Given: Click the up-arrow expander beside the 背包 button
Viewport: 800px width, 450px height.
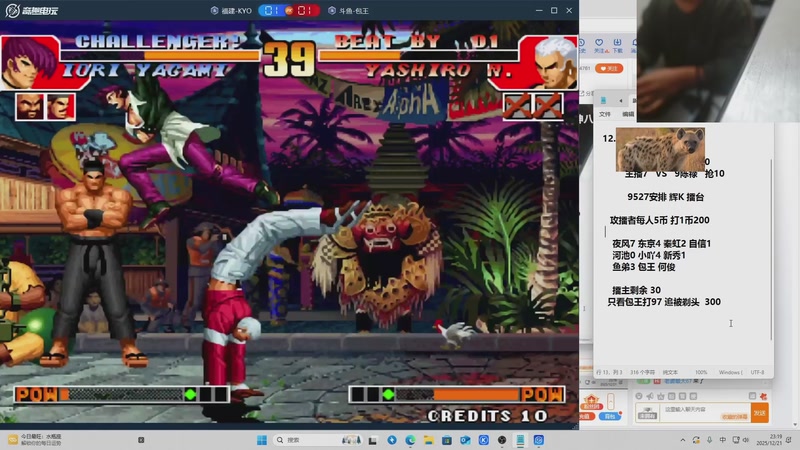Looking at the screenshot, I should pos(610,401).
